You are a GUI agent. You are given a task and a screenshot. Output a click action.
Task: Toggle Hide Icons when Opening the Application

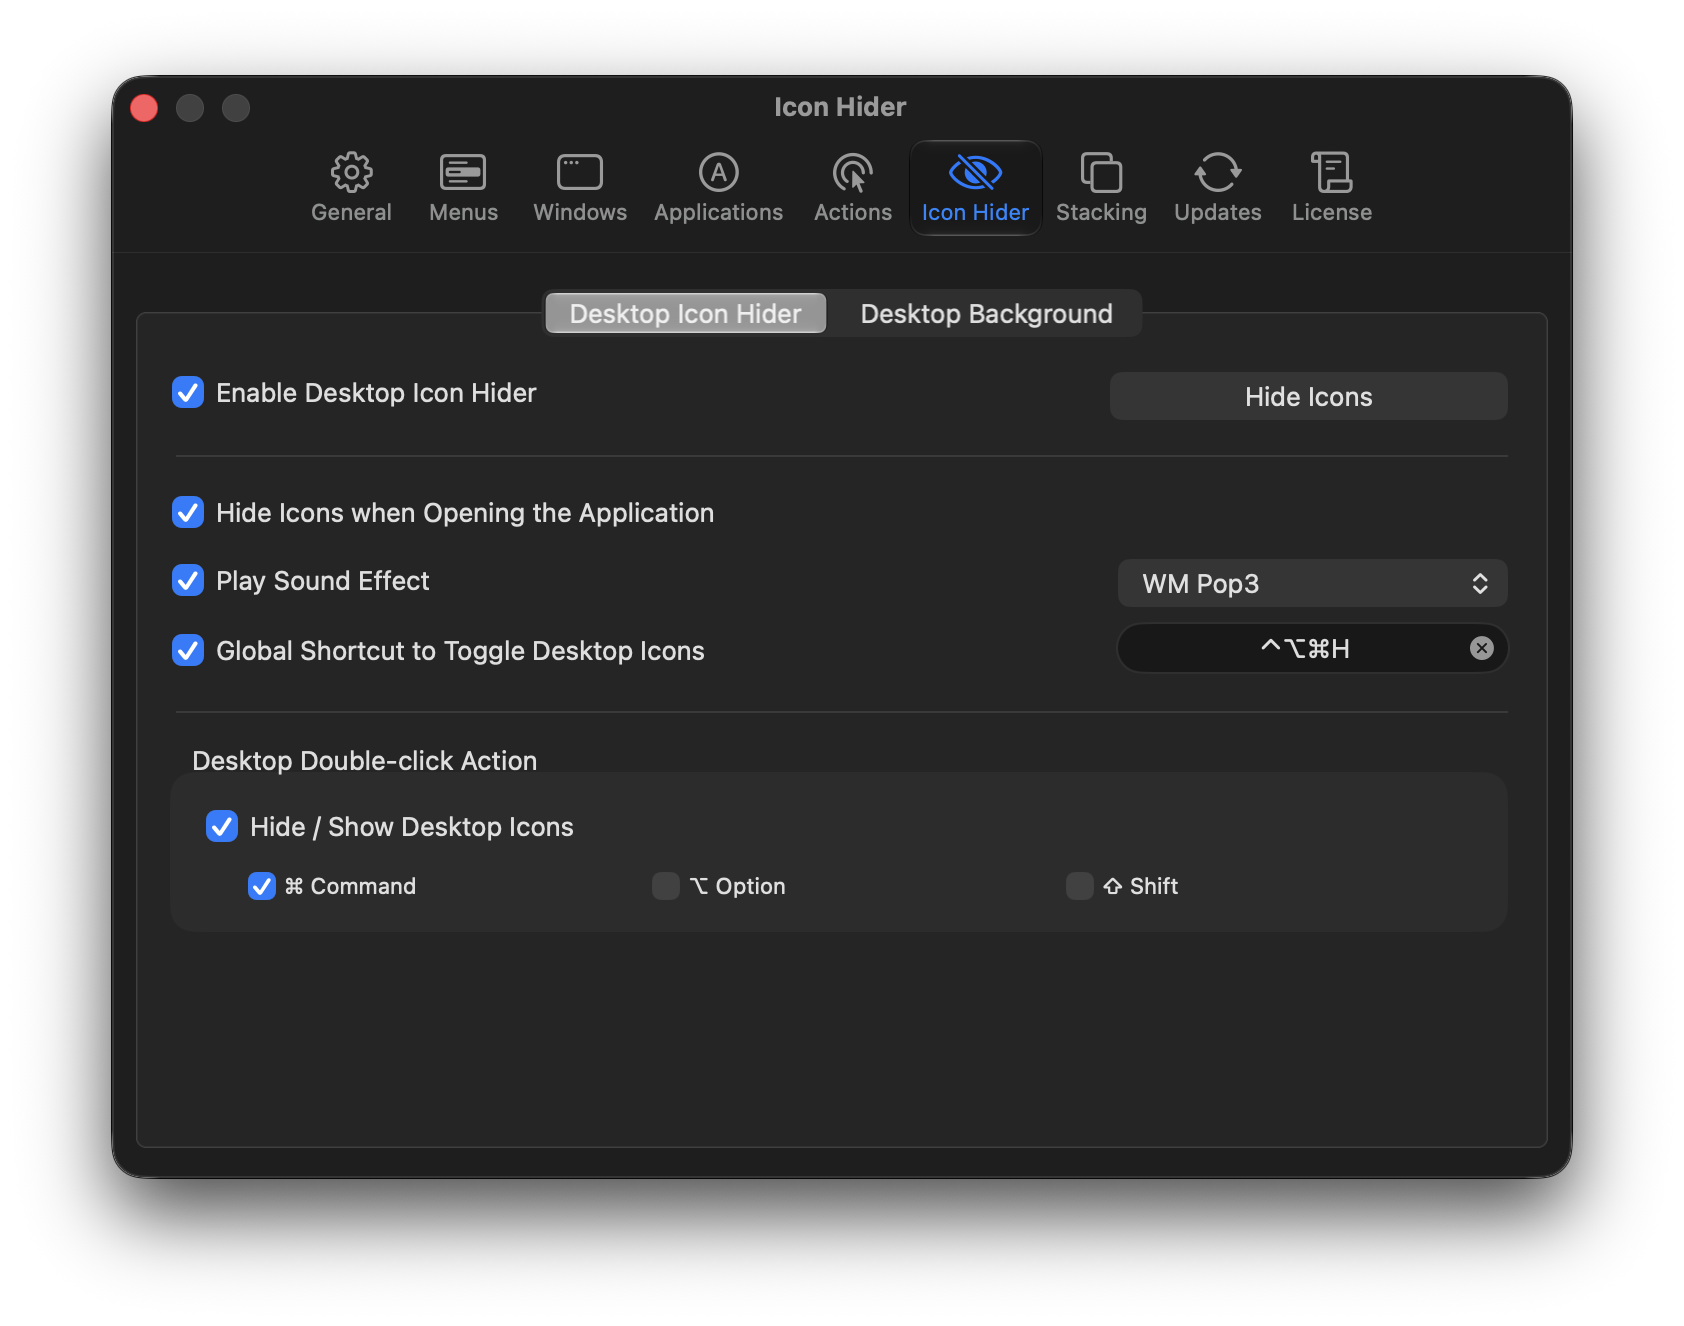pyautogui.click(x=188, y=513)
